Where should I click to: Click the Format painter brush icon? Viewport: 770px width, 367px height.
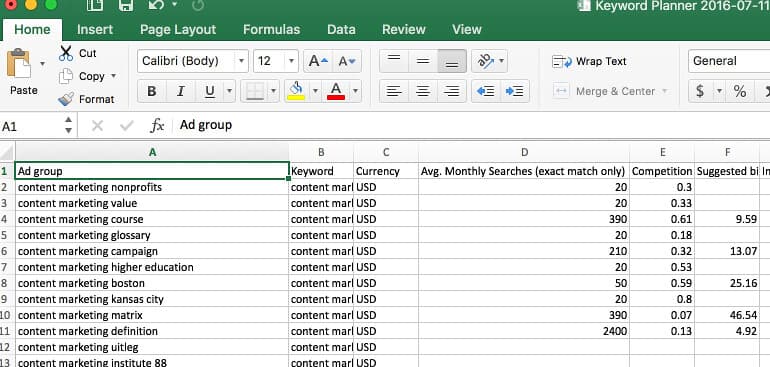click(66, 99)
